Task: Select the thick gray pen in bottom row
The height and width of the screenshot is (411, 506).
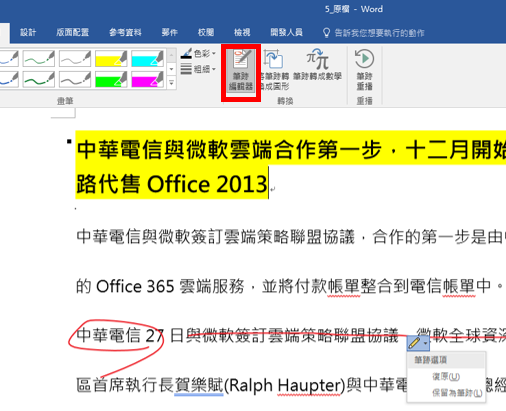Action: click(75, 79)
